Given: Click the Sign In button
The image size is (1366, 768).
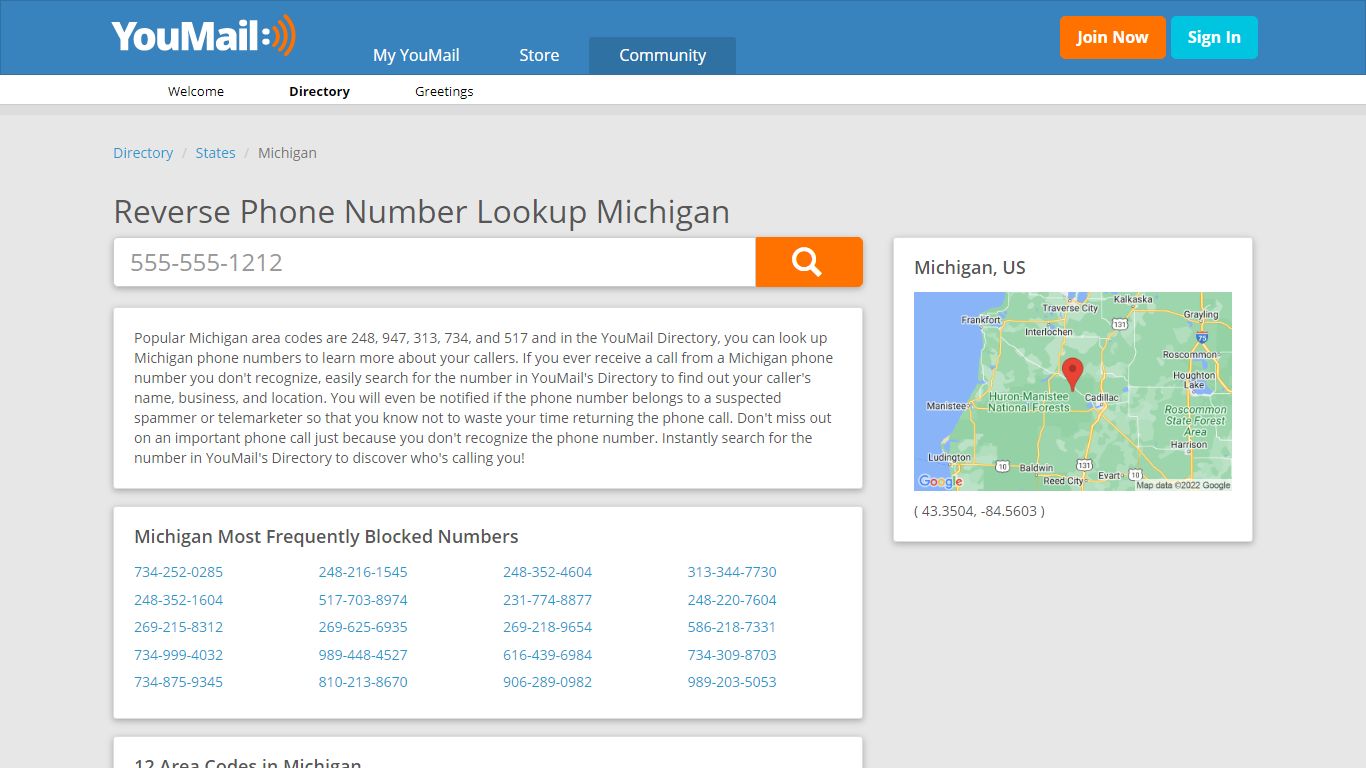Looking at the screenshot, I should click(x=1214, y=37).
